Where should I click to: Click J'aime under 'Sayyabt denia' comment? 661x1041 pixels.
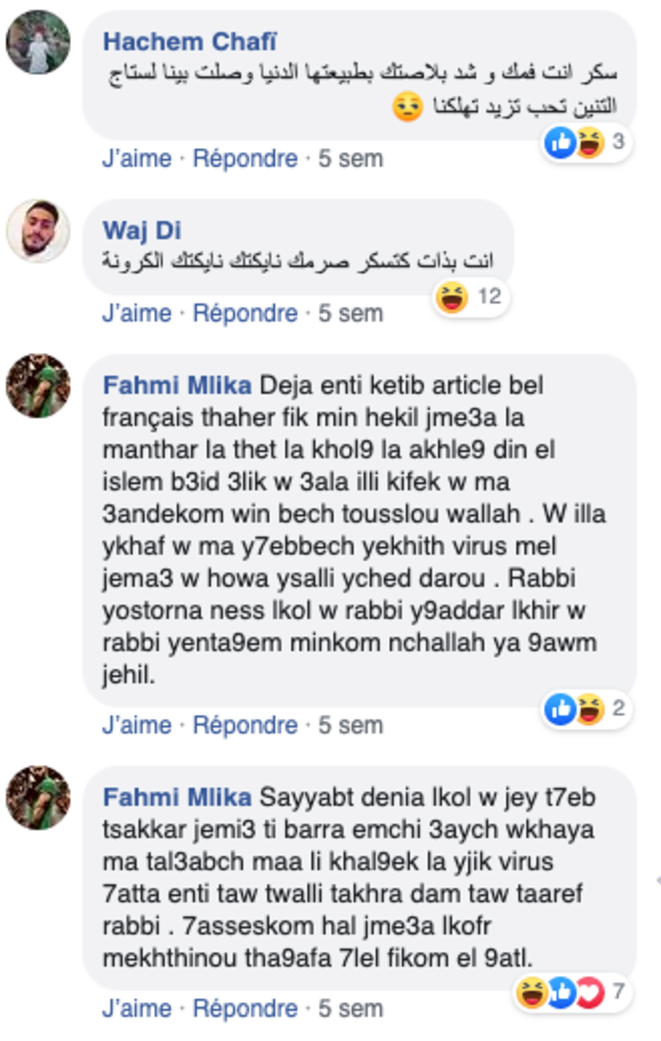[x=137, y=1008]
